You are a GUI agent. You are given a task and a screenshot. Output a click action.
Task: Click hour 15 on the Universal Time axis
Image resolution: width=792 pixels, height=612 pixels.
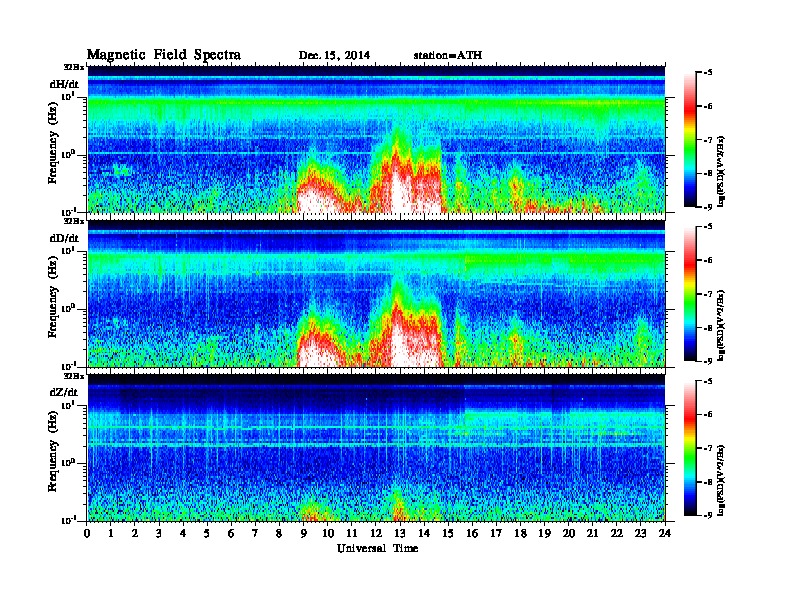click(x=448, y=533)
